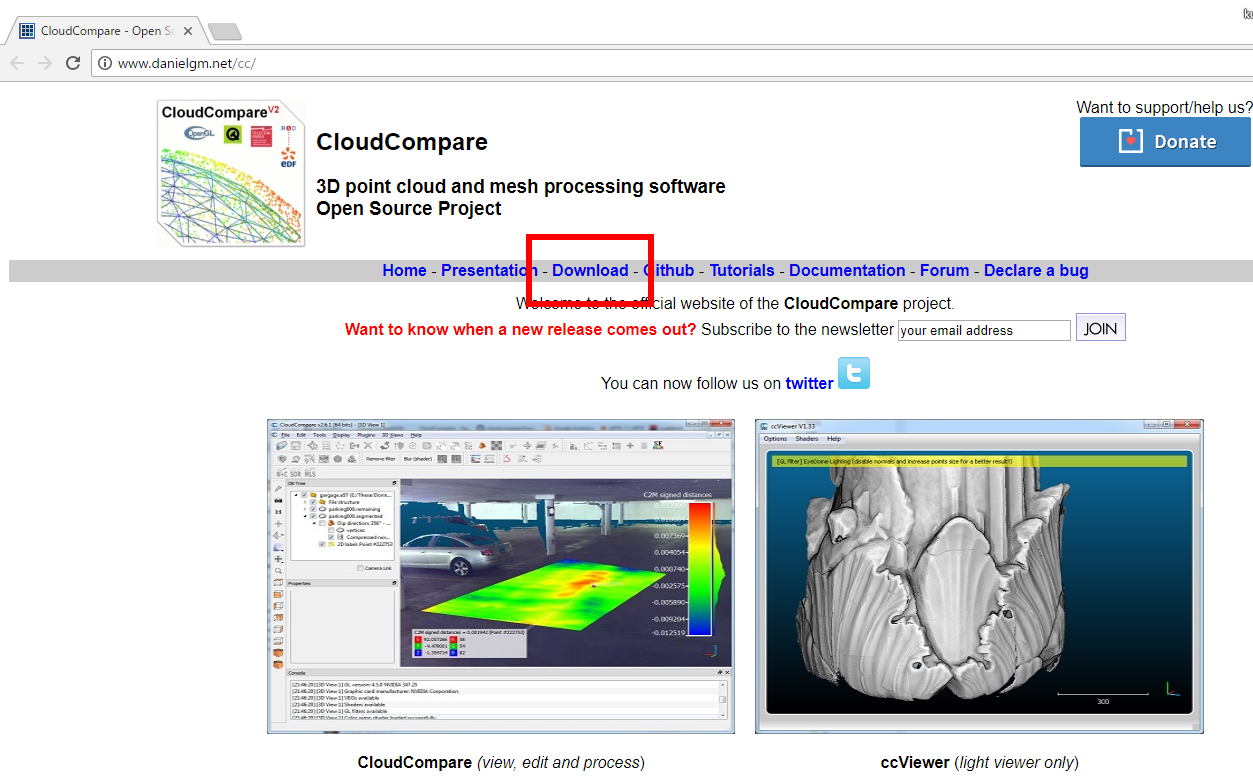Image resolution: width=1253 pixels, height=783 pixels.
Task: Visit the Forum link
Action: [945, 270]
